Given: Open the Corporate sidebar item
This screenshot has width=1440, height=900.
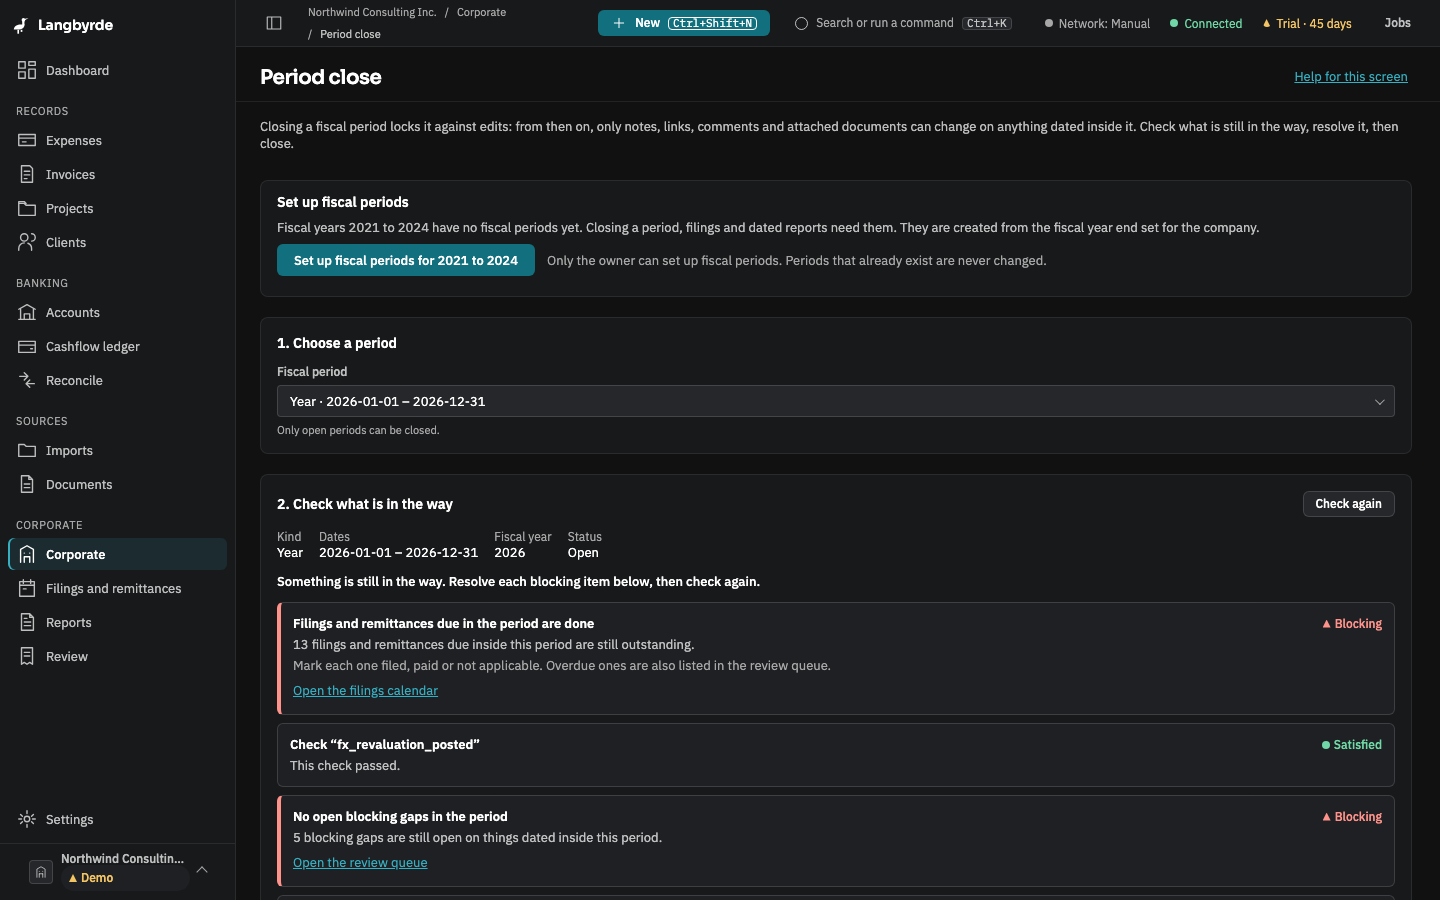Looking at the screenshot, I should point(118,554).
